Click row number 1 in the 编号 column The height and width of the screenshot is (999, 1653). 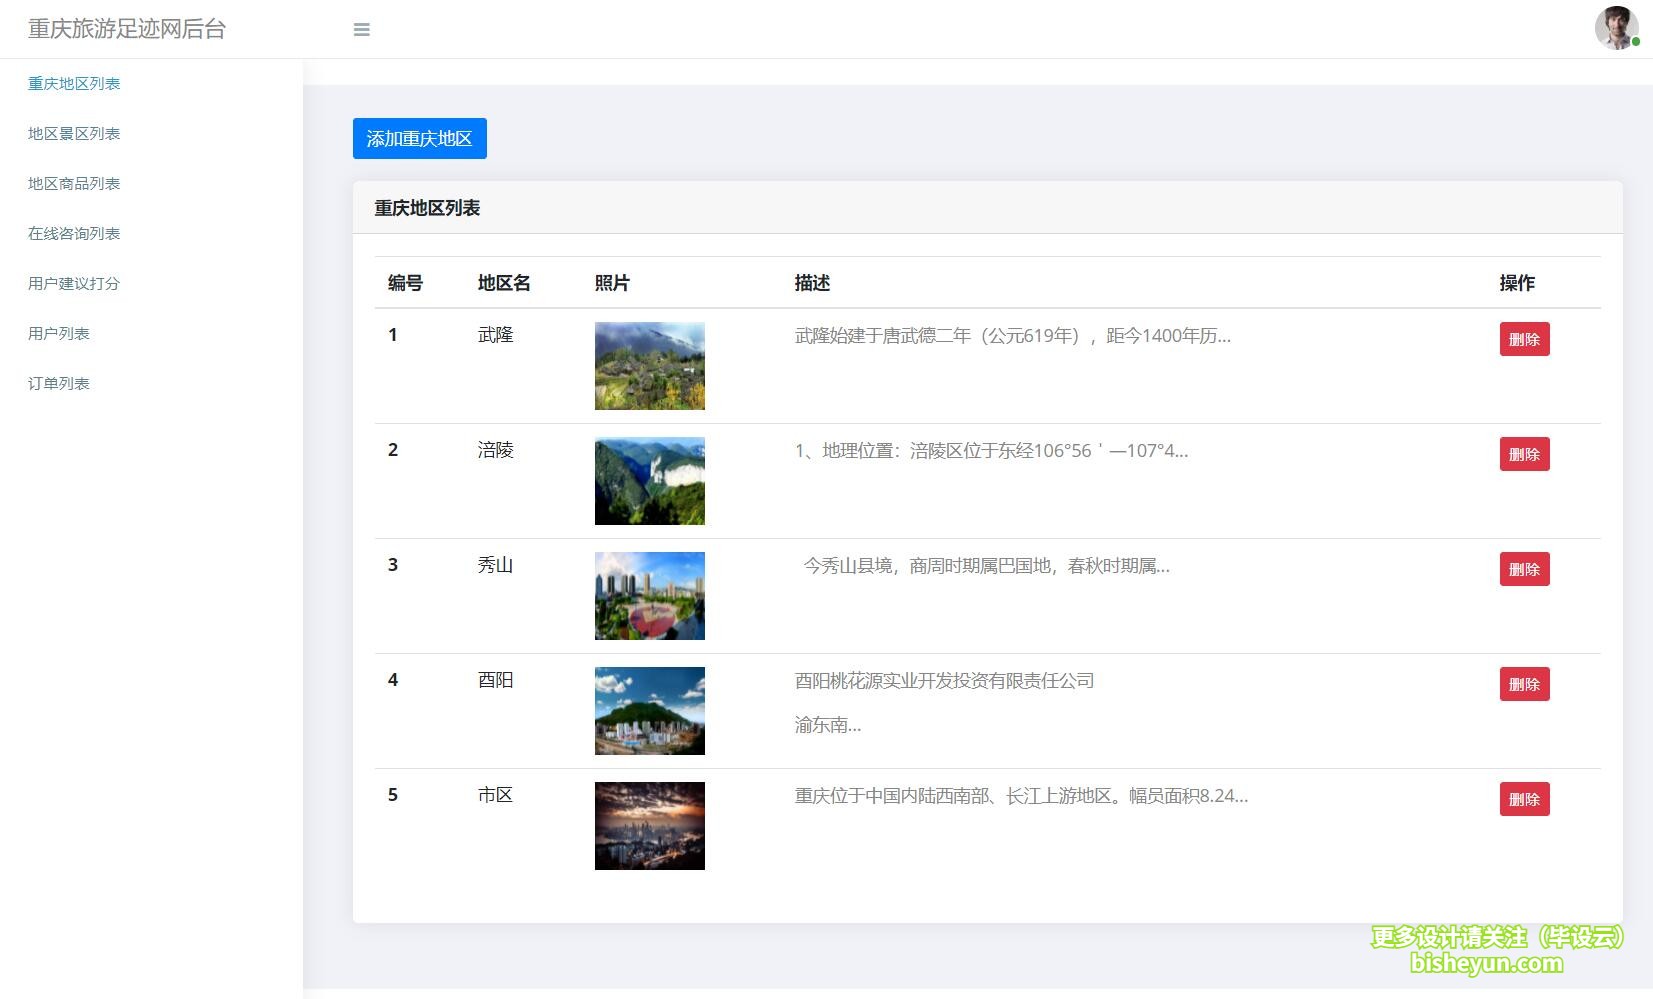pyautogui.click(x=393, y=335)
